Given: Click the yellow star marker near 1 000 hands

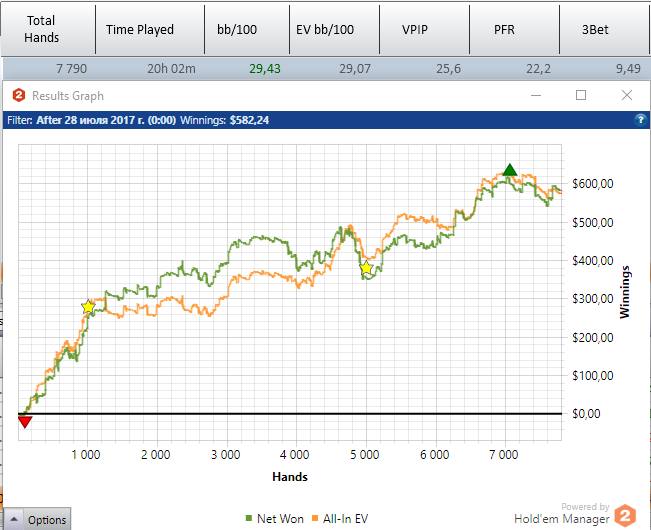Looking at the screenshot, I should point(88,307).
